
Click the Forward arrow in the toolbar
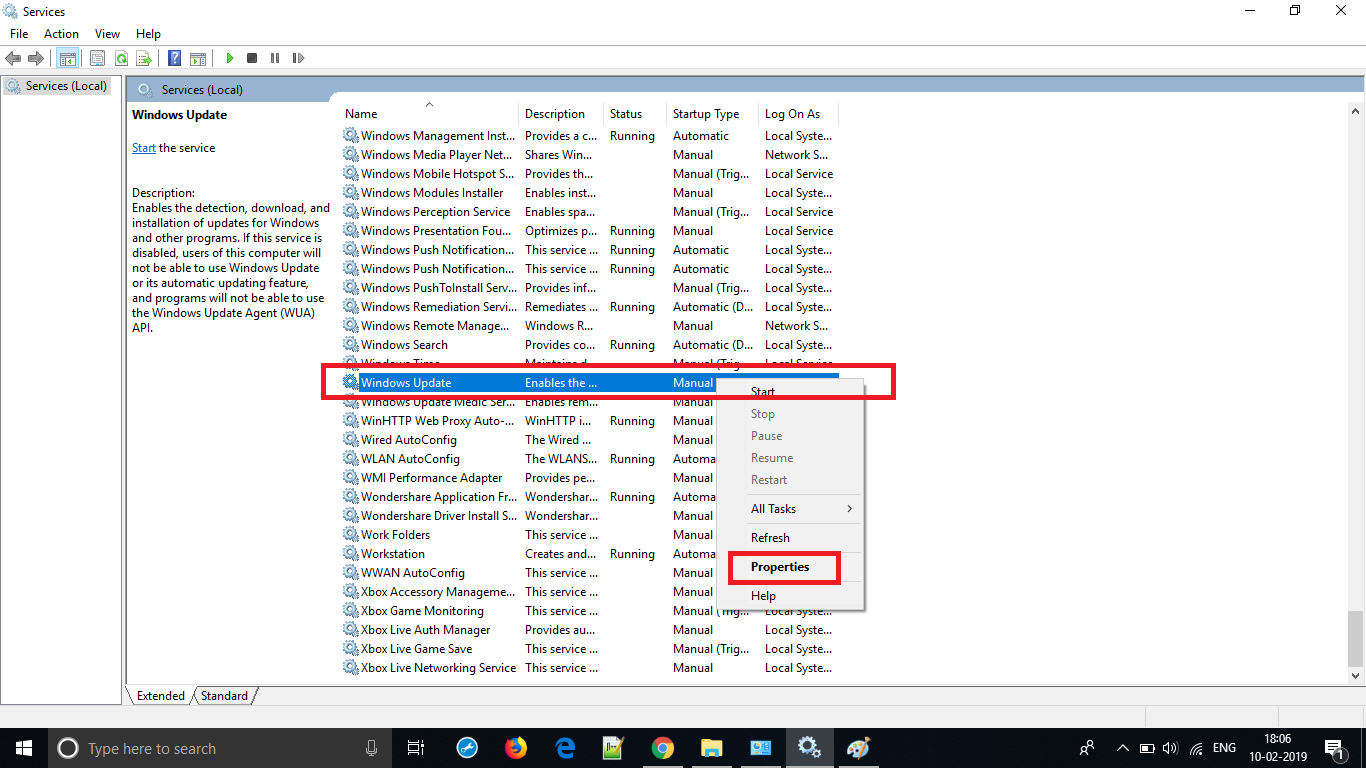point(36,58)
